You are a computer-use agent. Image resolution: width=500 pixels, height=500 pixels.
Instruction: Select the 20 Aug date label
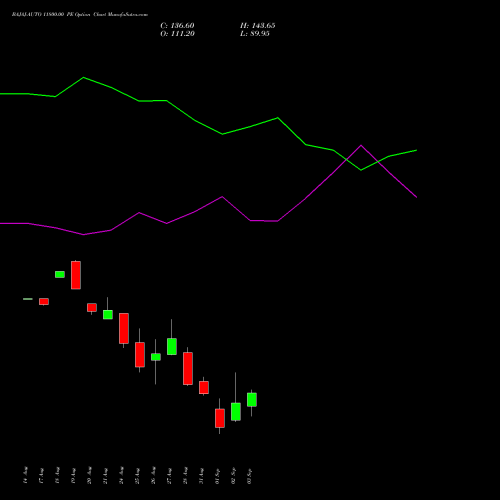click(90, 475)
